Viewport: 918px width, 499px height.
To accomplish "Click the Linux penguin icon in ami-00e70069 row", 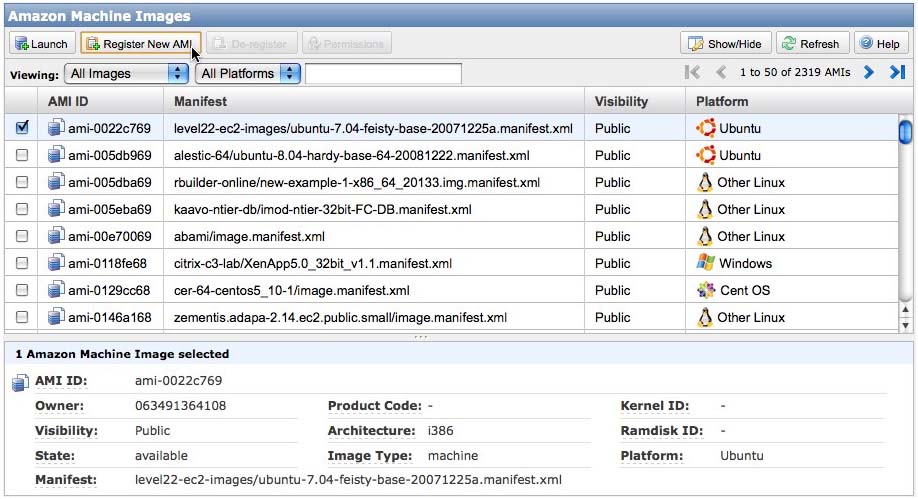I will coord(705,236).
